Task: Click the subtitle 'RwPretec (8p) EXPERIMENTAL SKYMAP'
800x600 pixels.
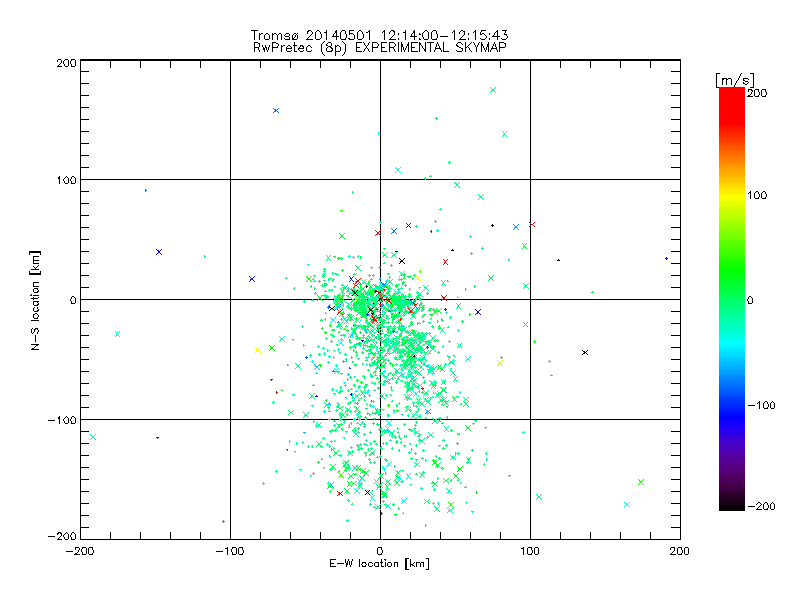Action: tap(380, 48)
